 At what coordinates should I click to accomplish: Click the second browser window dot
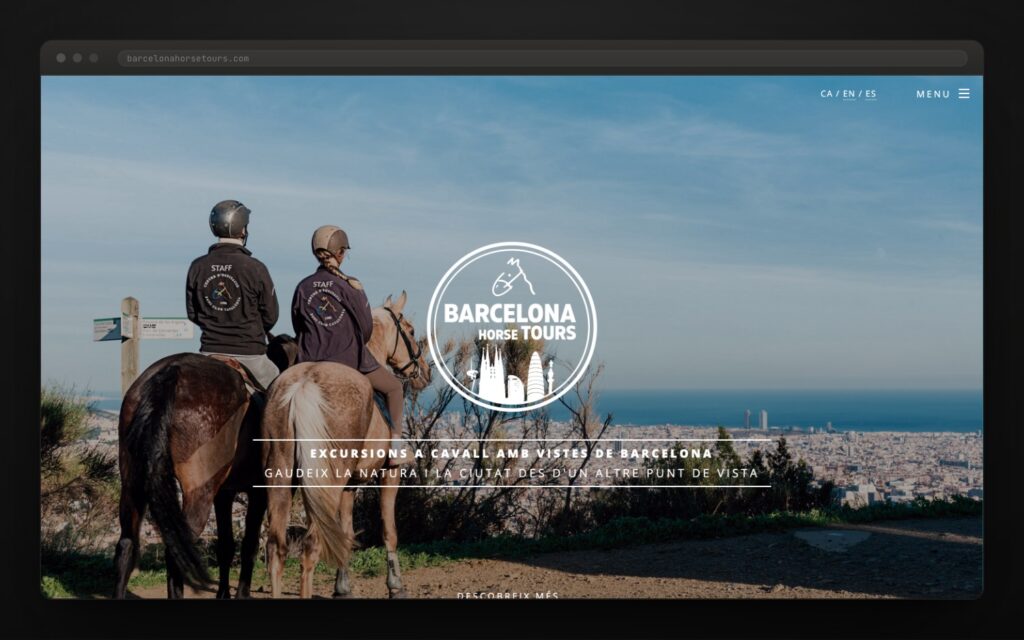[x=77, y=58]
